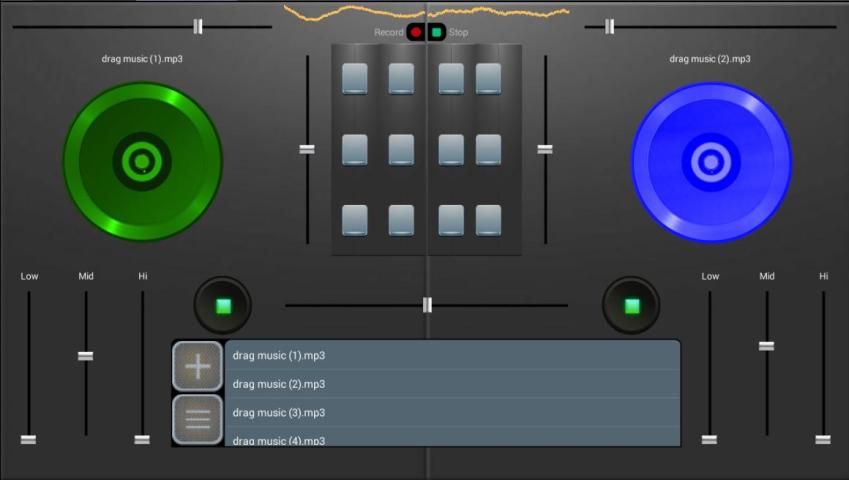Choose drag music (3).mp3 from the list
The image size is (849, 480).
point(450,412)
